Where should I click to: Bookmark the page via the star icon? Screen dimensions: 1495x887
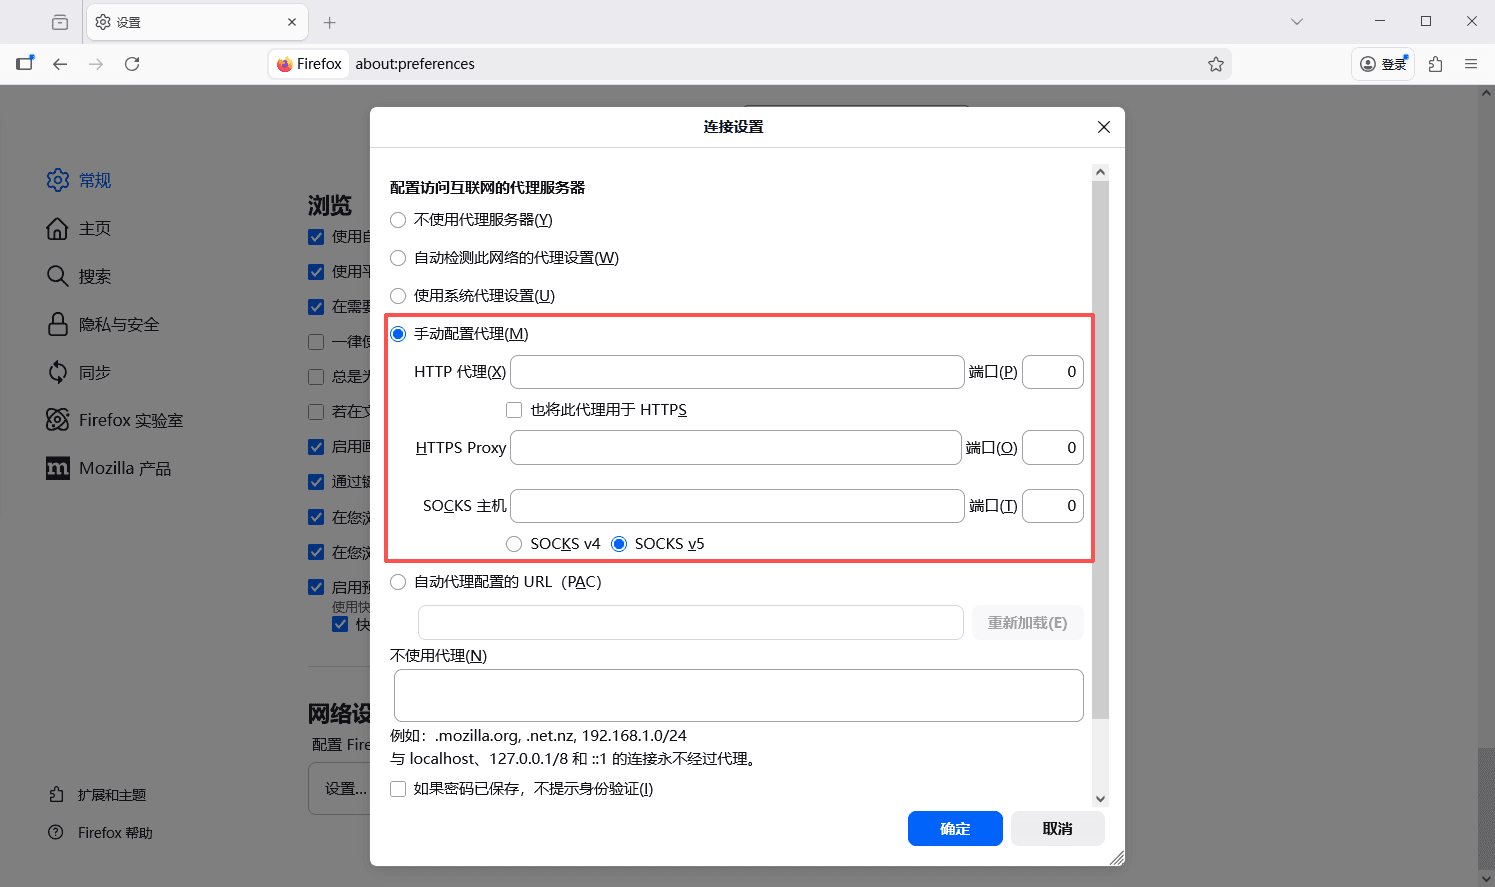1216,63
